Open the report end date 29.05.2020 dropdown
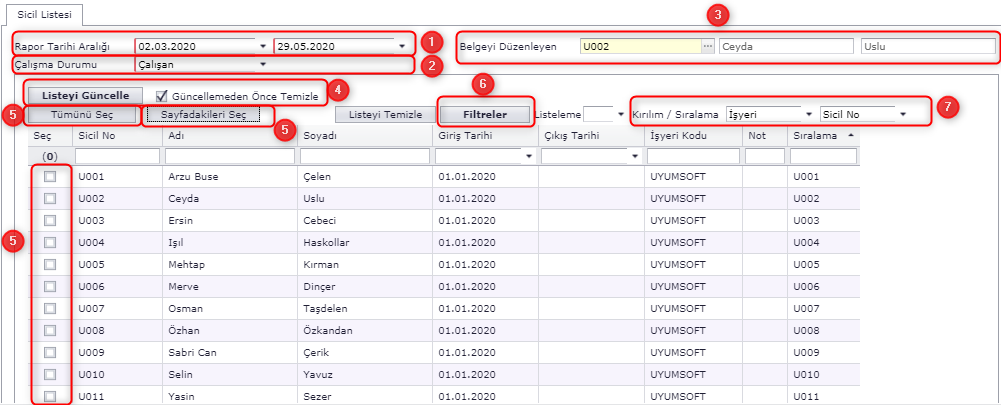Screen dimensions: 1001x405 click(x=402, y=46)
